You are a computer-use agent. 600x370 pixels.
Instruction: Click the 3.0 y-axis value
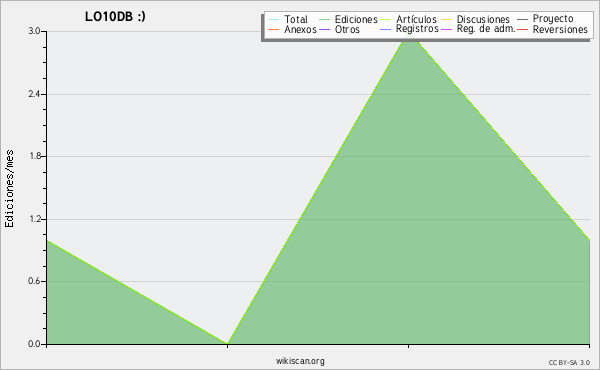pyautogui.click(x=34, y=31)
